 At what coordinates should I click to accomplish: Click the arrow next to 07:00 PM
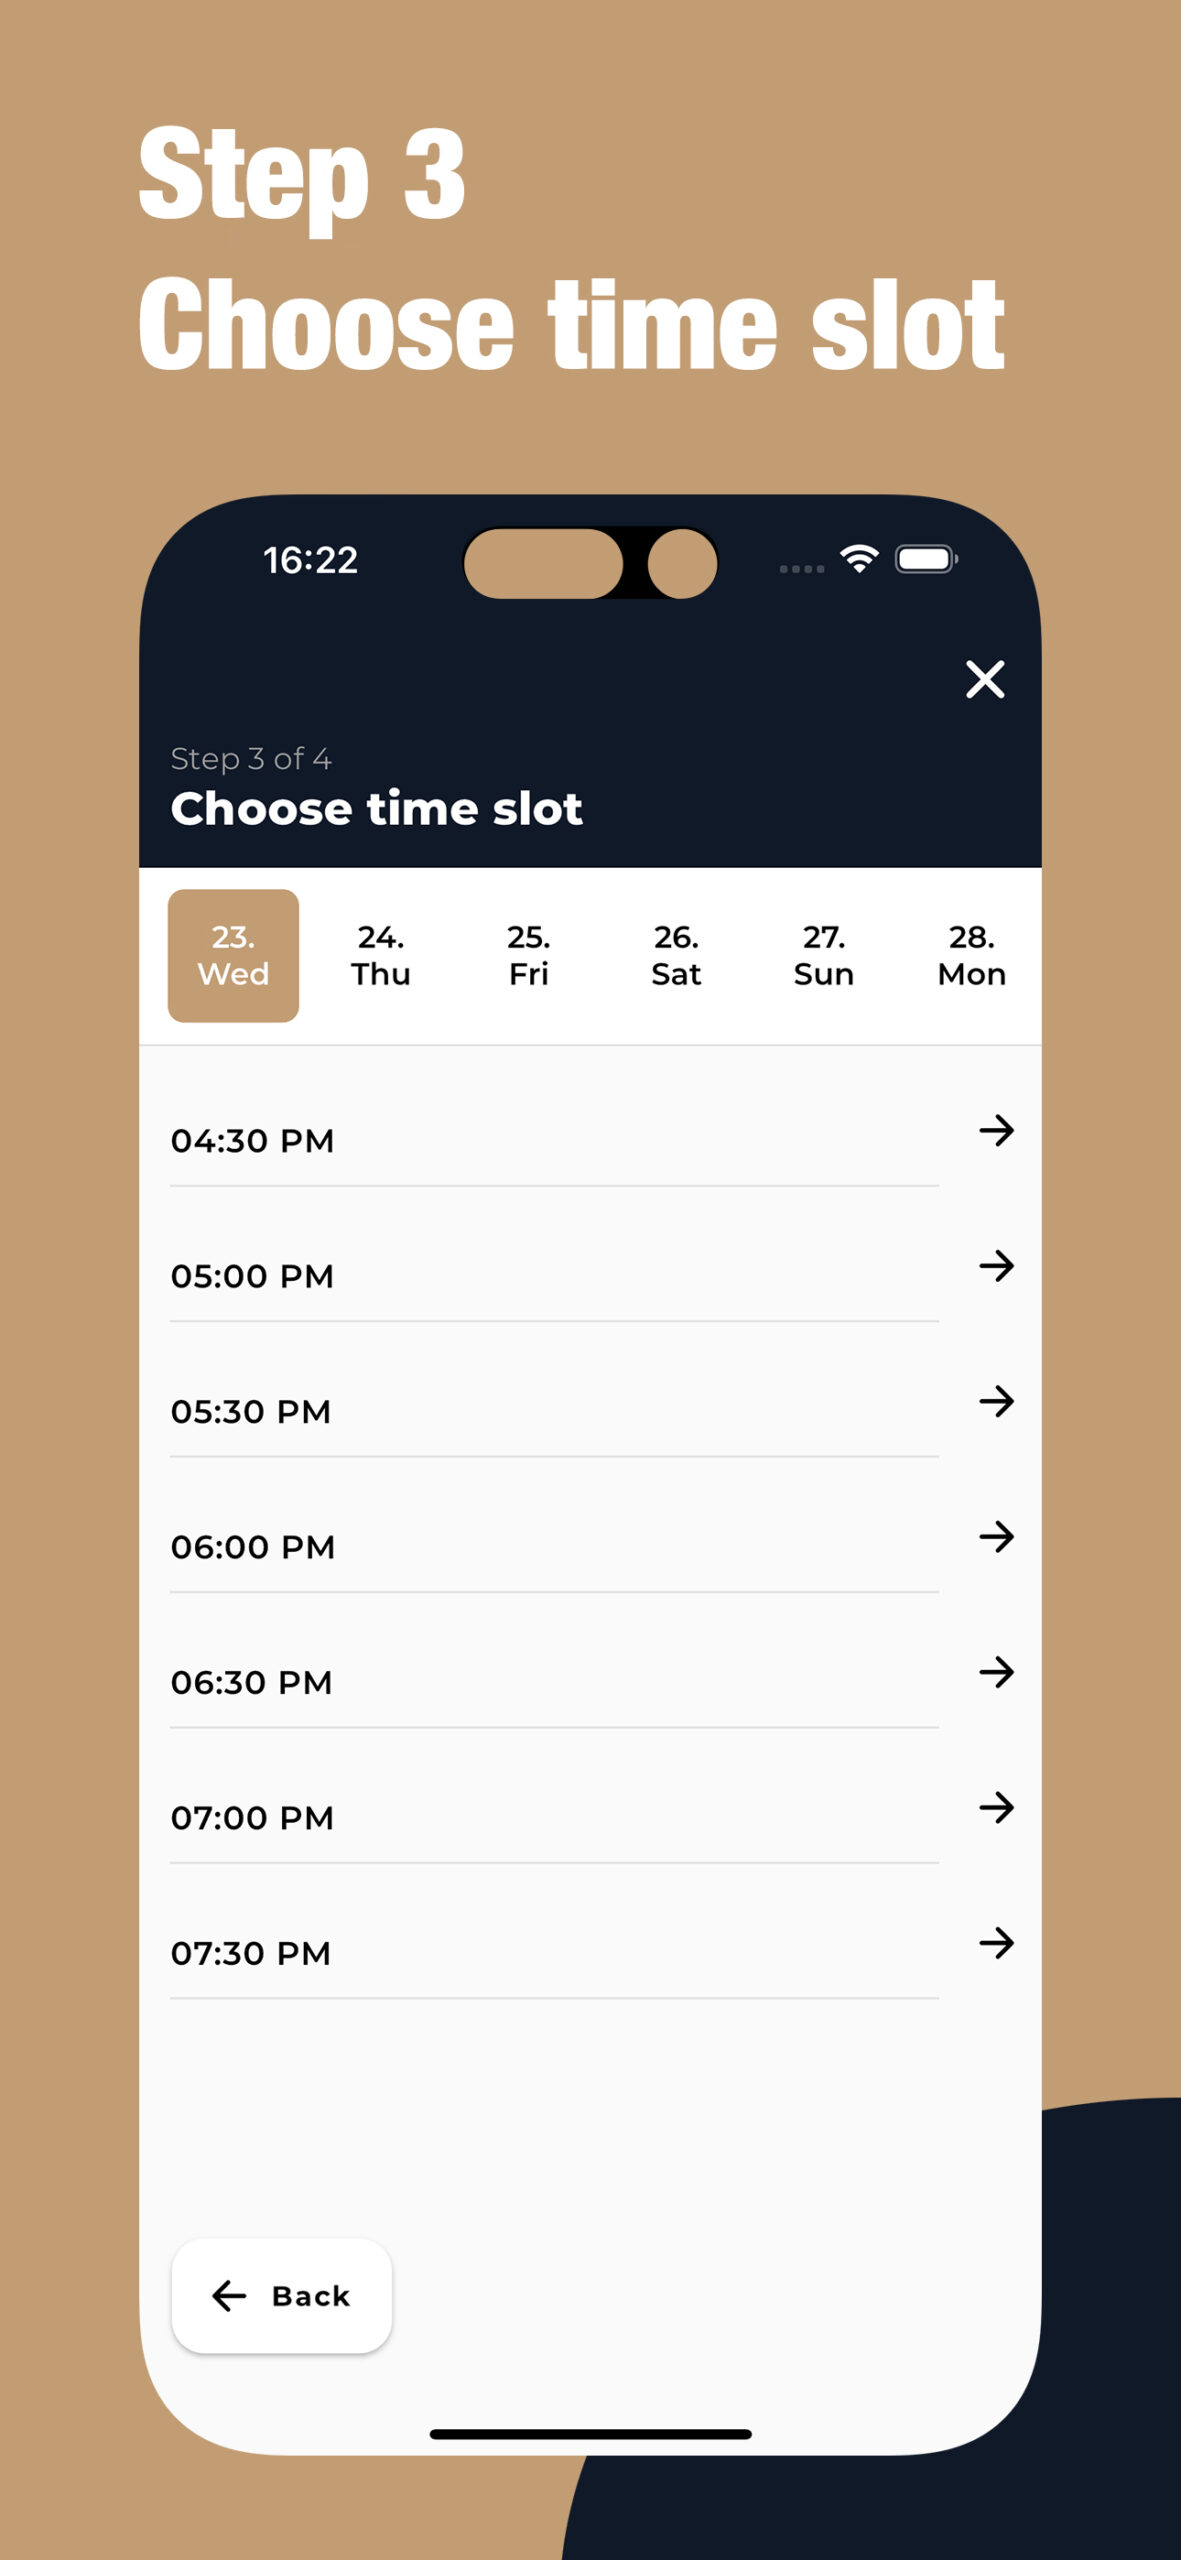[996, 1807]
